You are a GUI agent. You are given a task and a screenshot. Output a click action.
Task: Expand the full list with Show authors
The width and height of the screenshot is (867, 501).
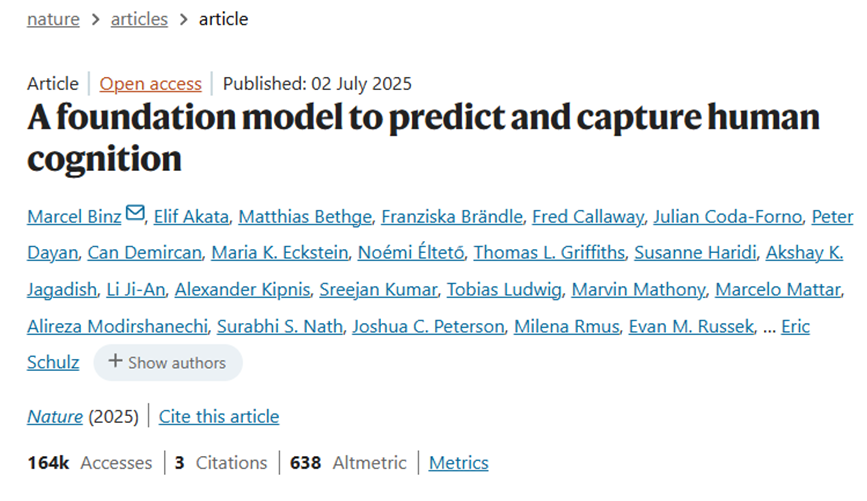pos(168,362)
